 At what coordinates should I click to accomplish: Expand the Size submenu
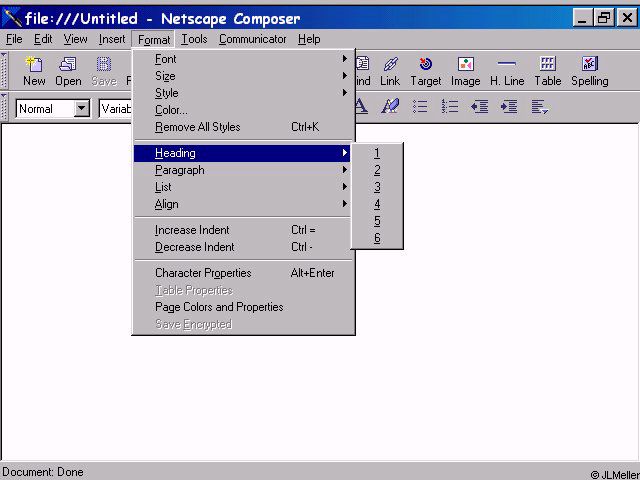coord(242,76)
